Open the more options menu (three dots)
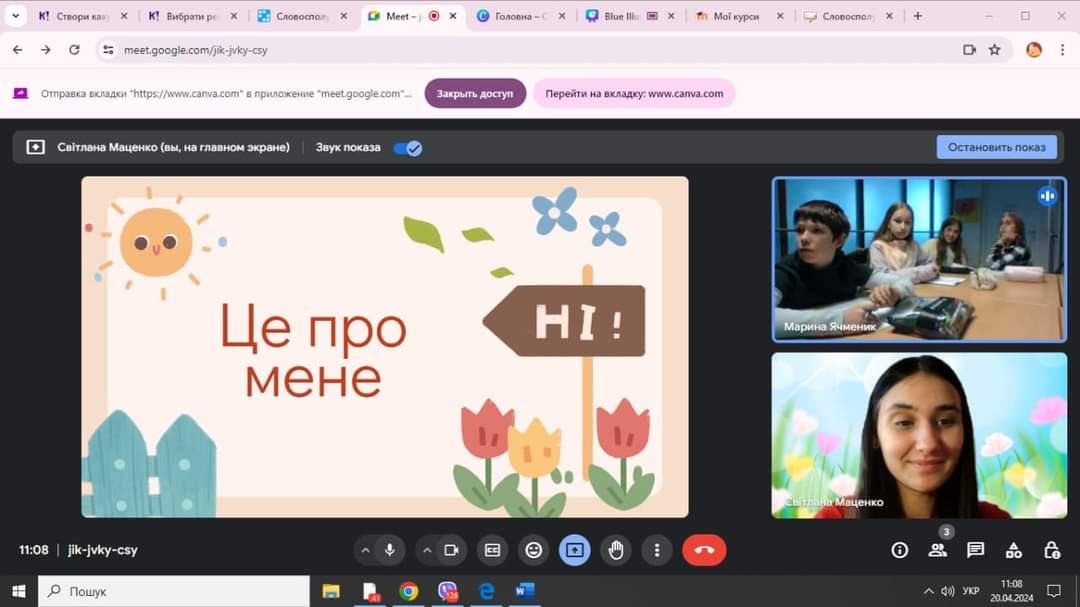Image resolution: width=1080 pixels, height=607 pixels. pyautogui.click(x=657, y=550)
